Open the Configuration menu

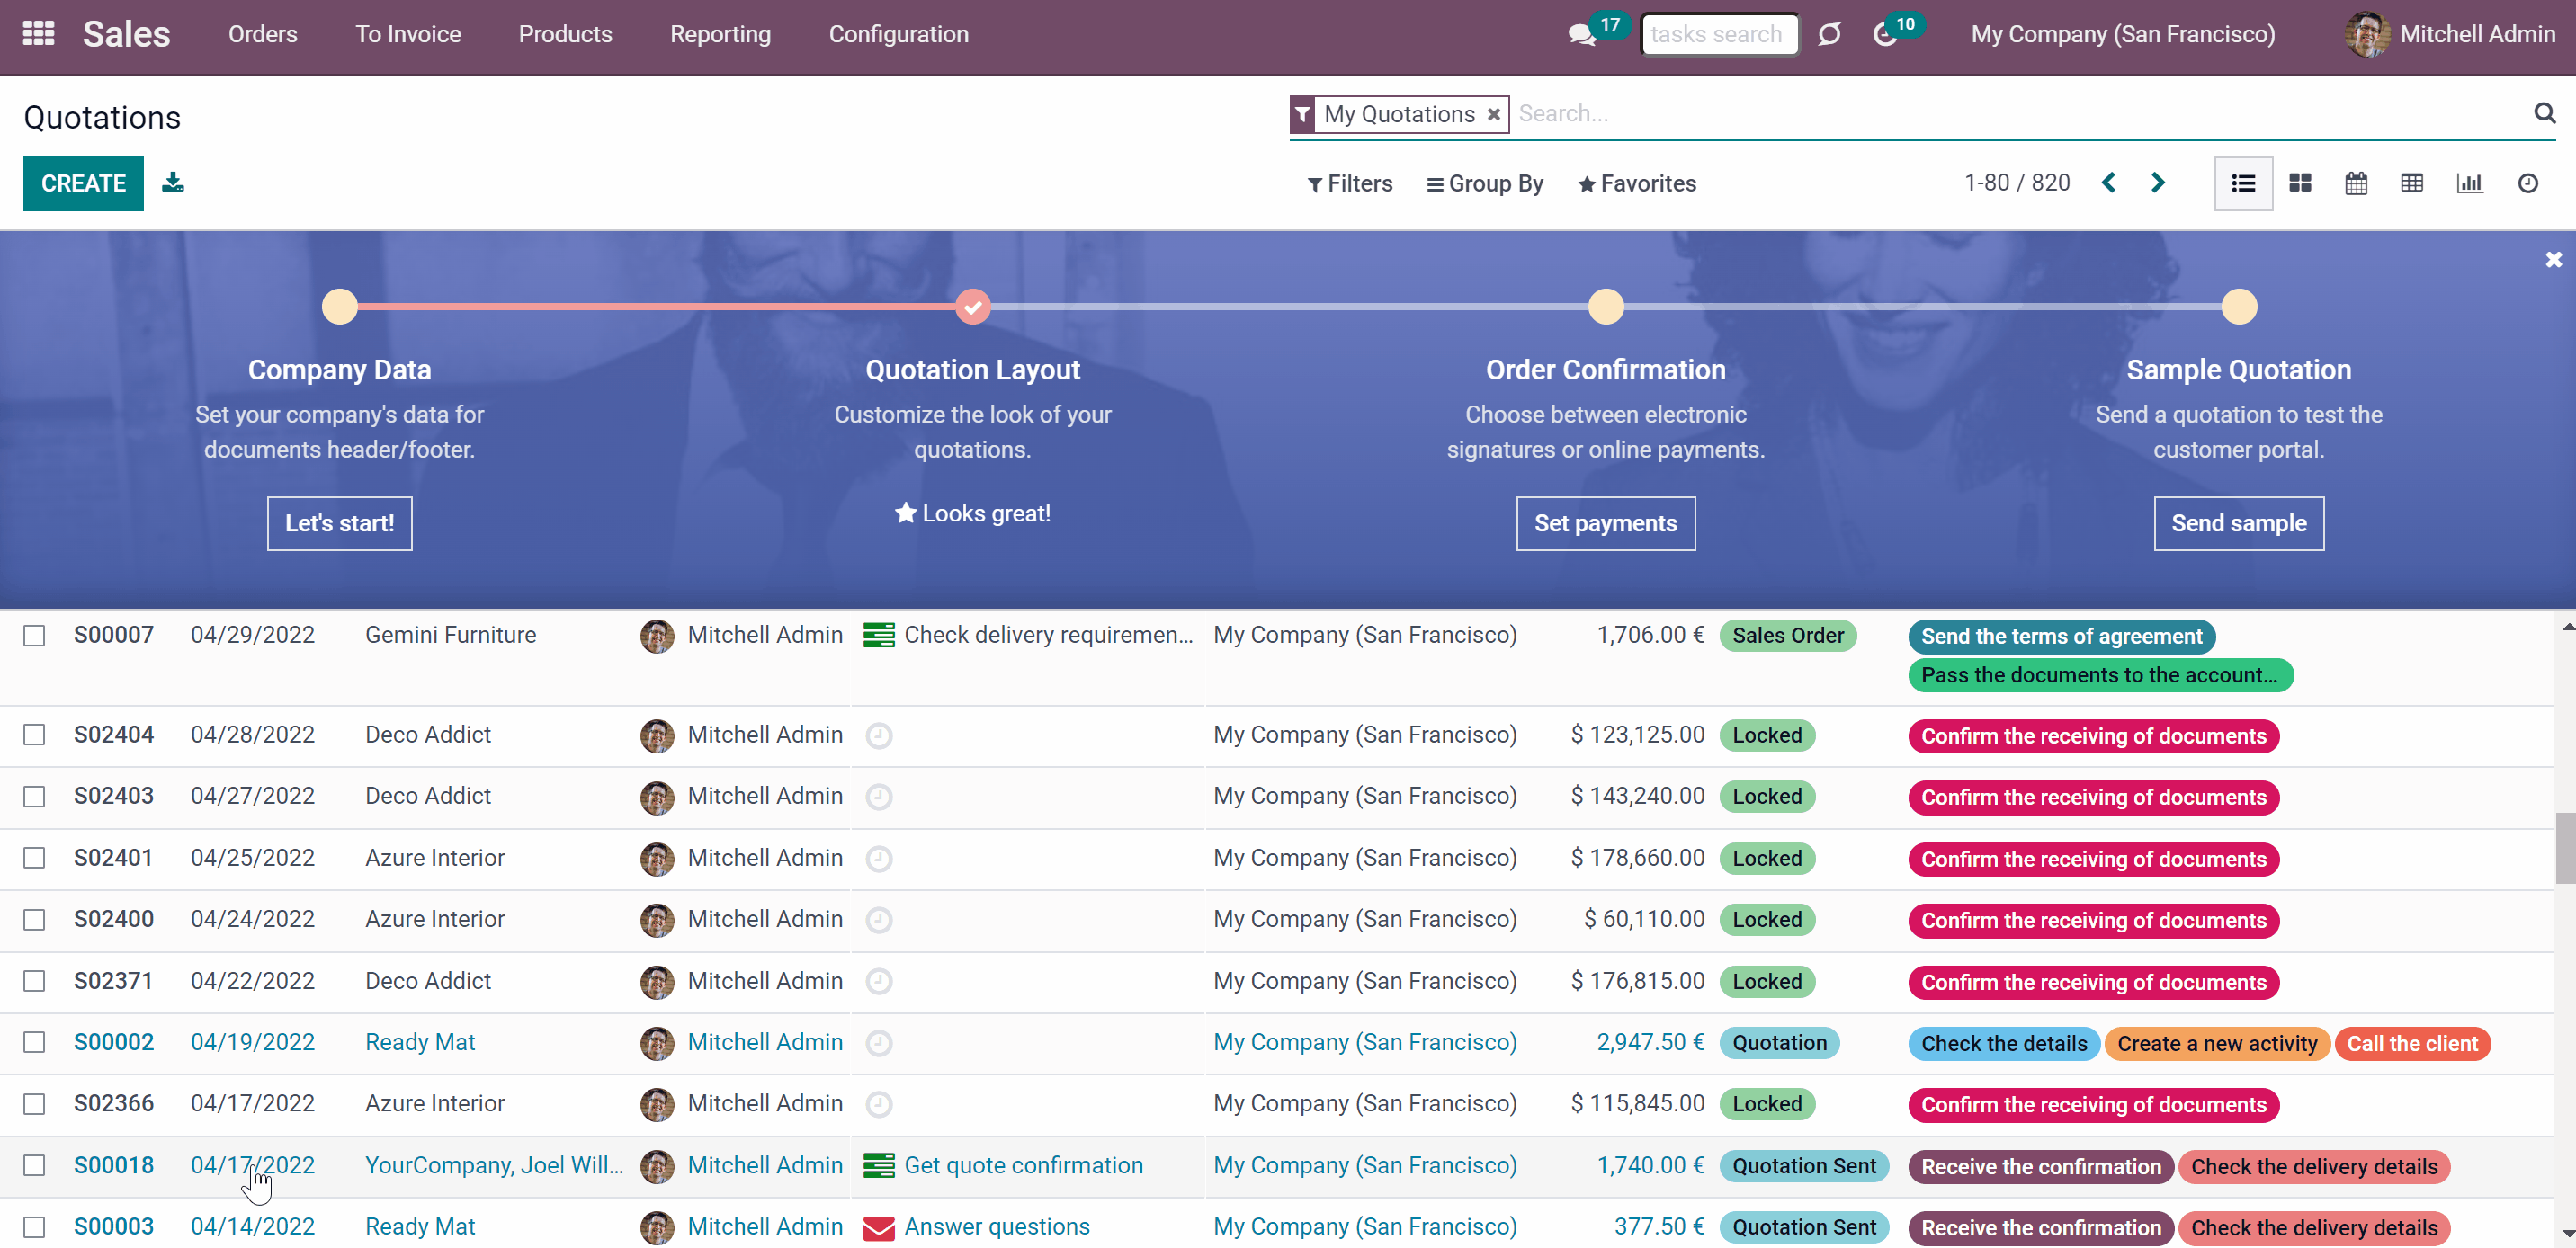[898, 34]
